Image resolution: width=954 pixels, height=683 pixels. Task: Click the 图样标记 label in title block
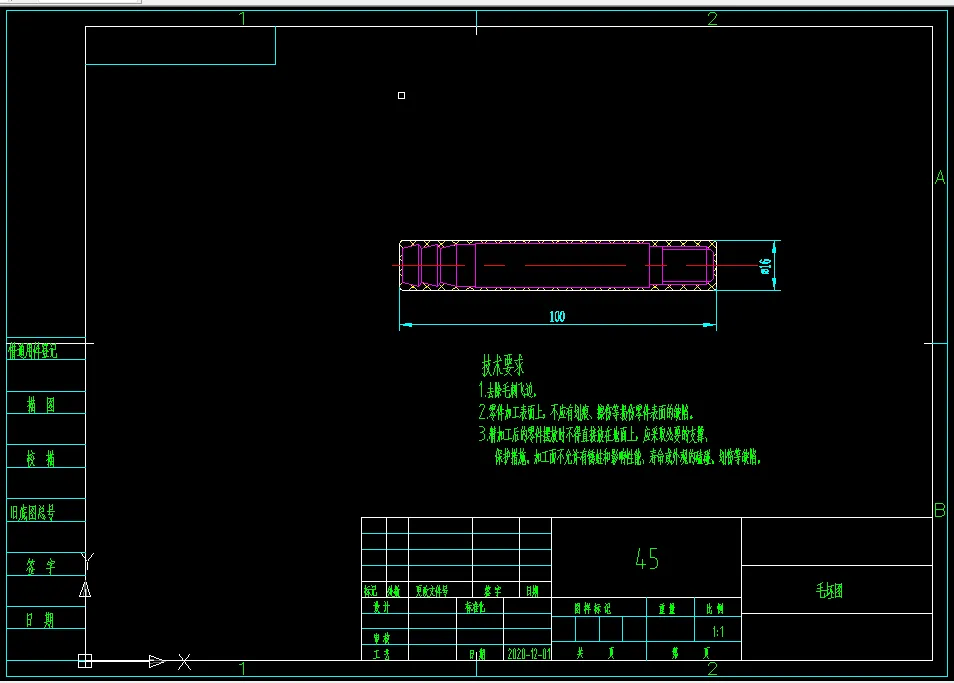(x=592, y=608)
